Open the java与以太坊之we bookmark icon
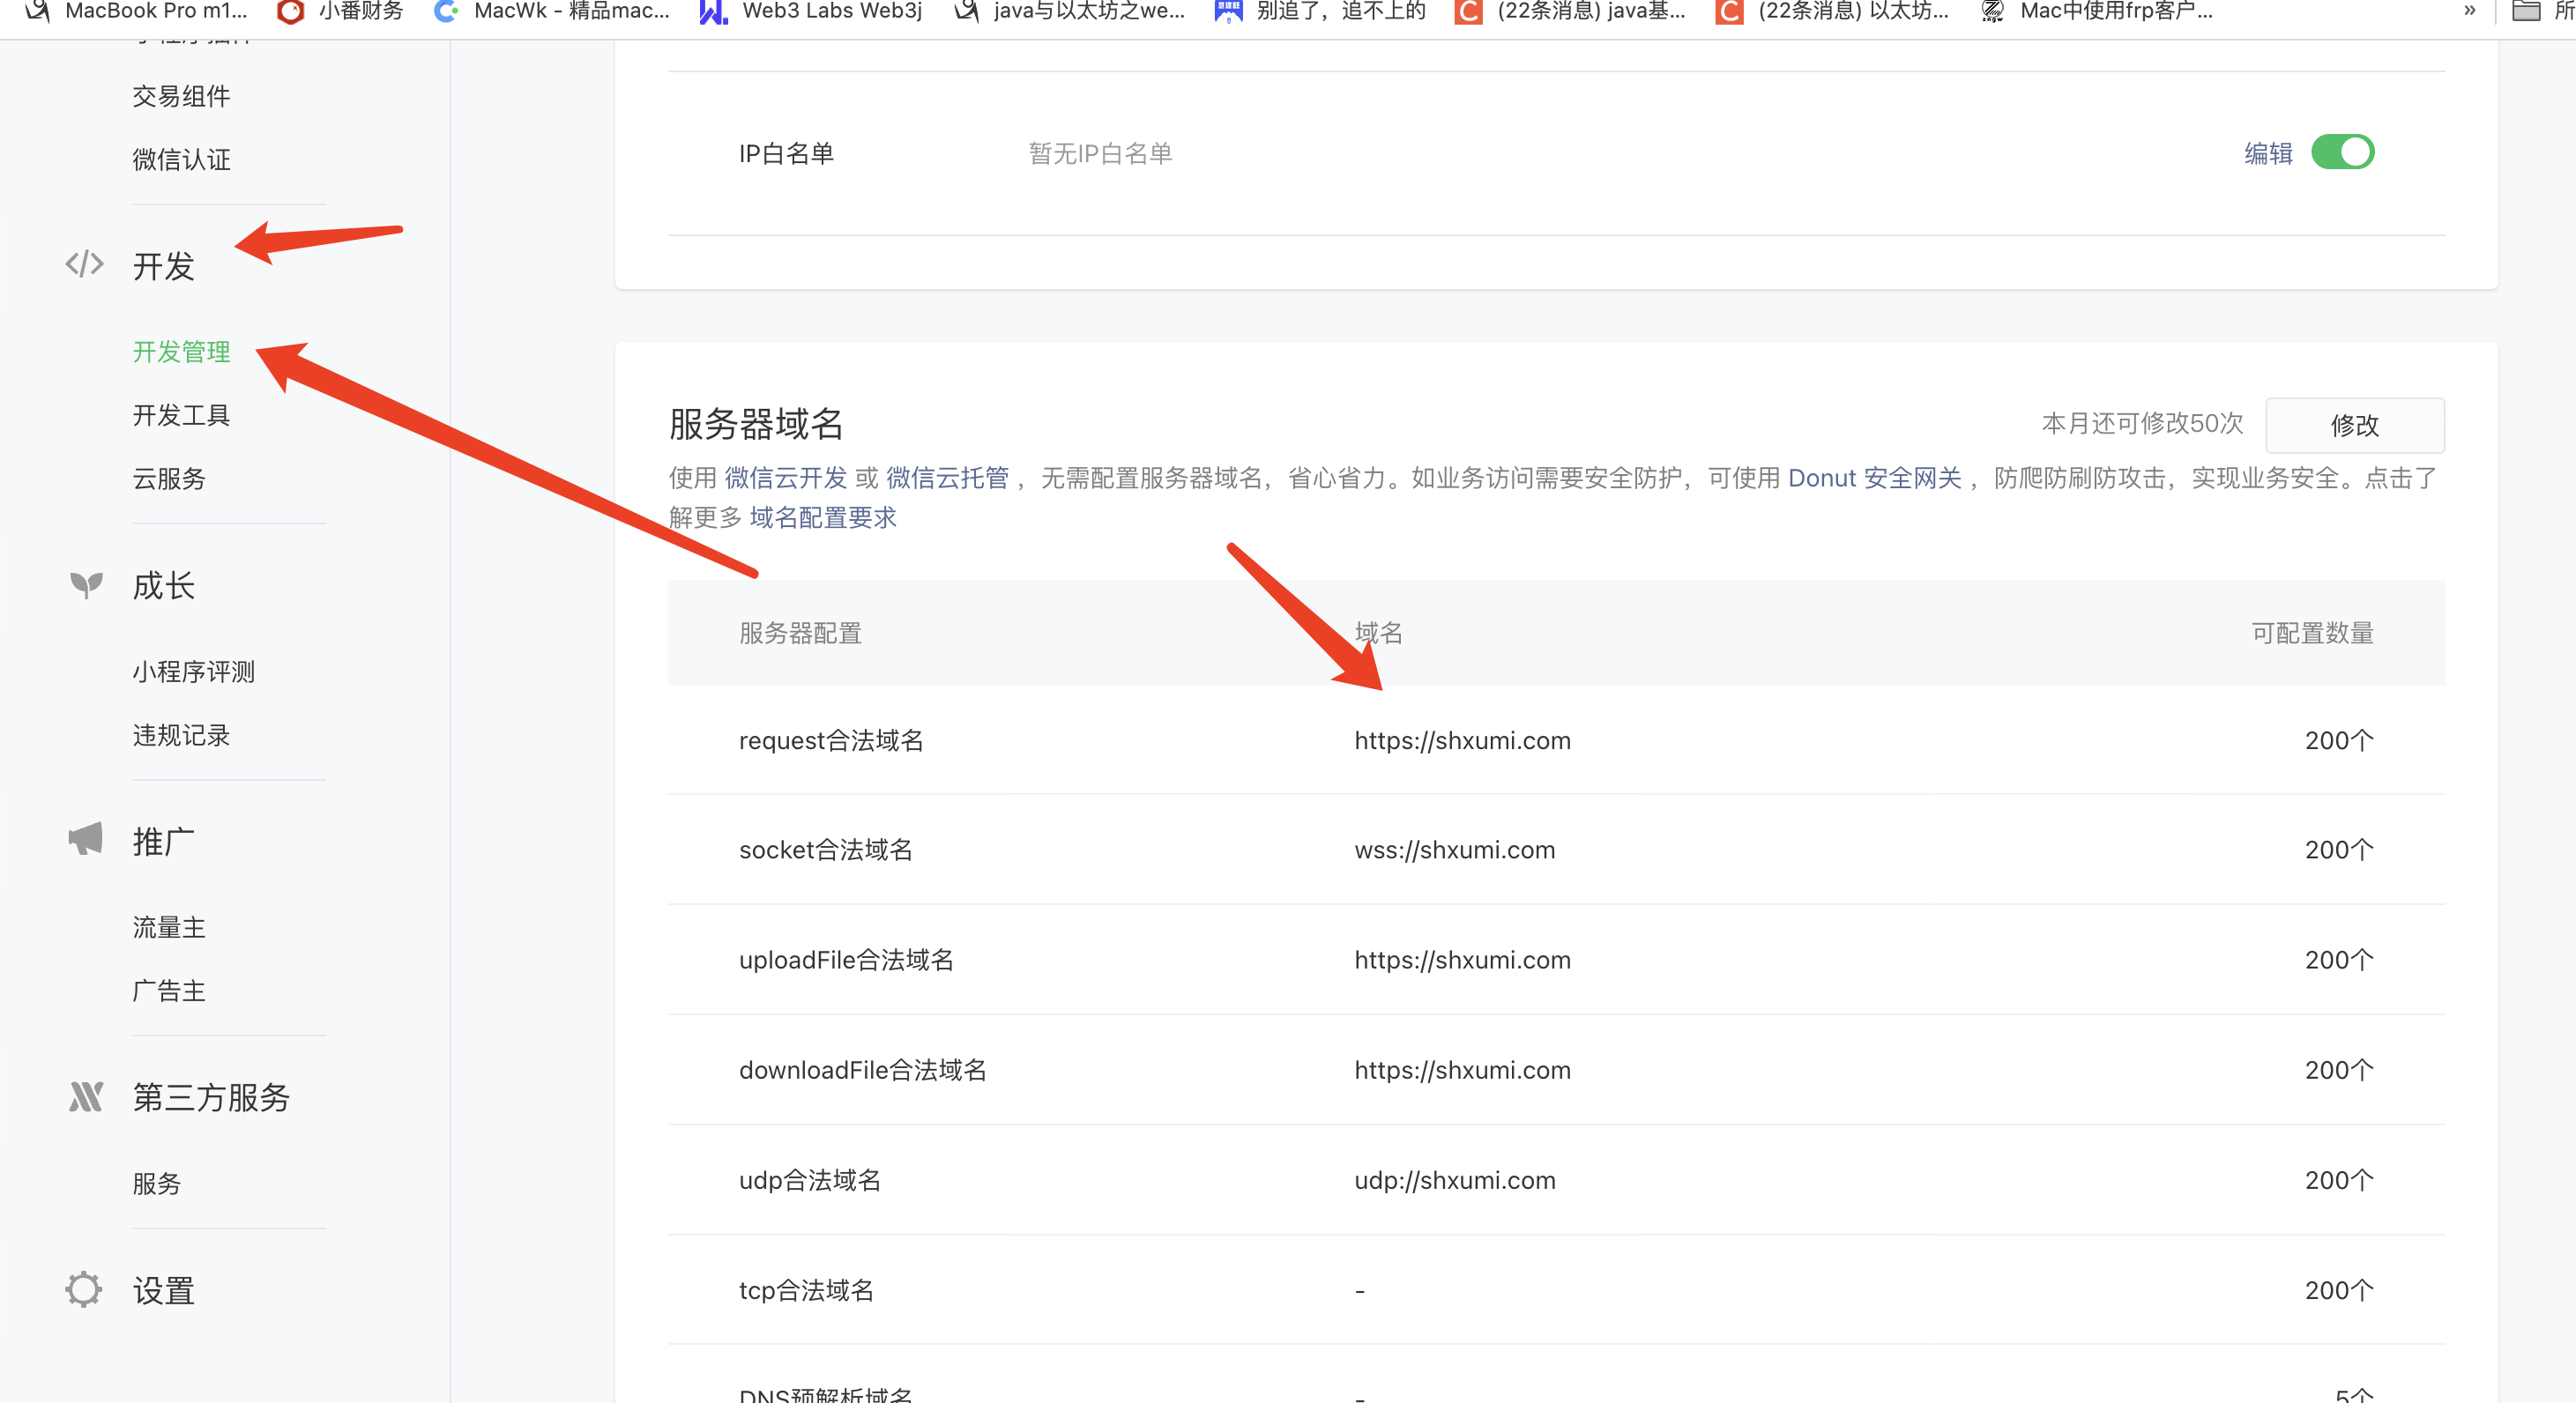Viewport: 2576px width, 1403px height. point(966,11)
